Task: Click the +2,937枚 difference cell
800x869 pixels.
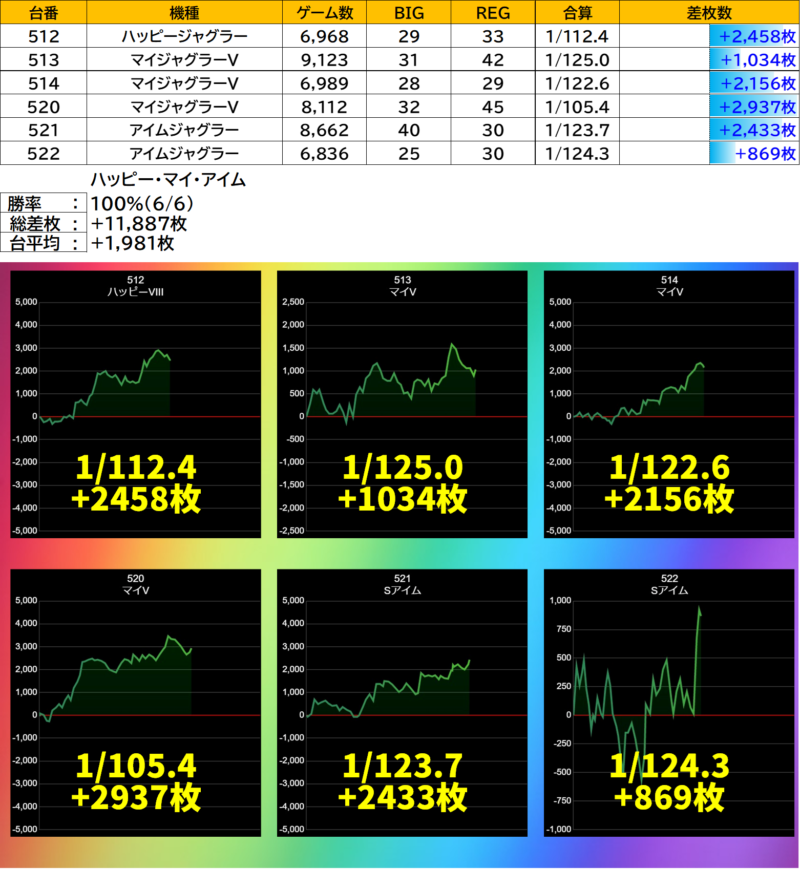Action: (x=709, y=106)
